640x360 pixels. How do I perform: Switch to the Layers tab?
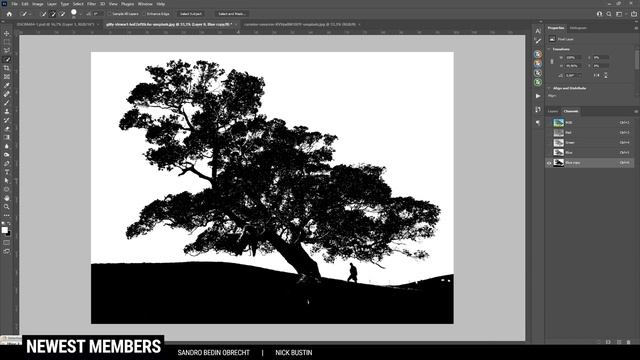tap(553, 111)
